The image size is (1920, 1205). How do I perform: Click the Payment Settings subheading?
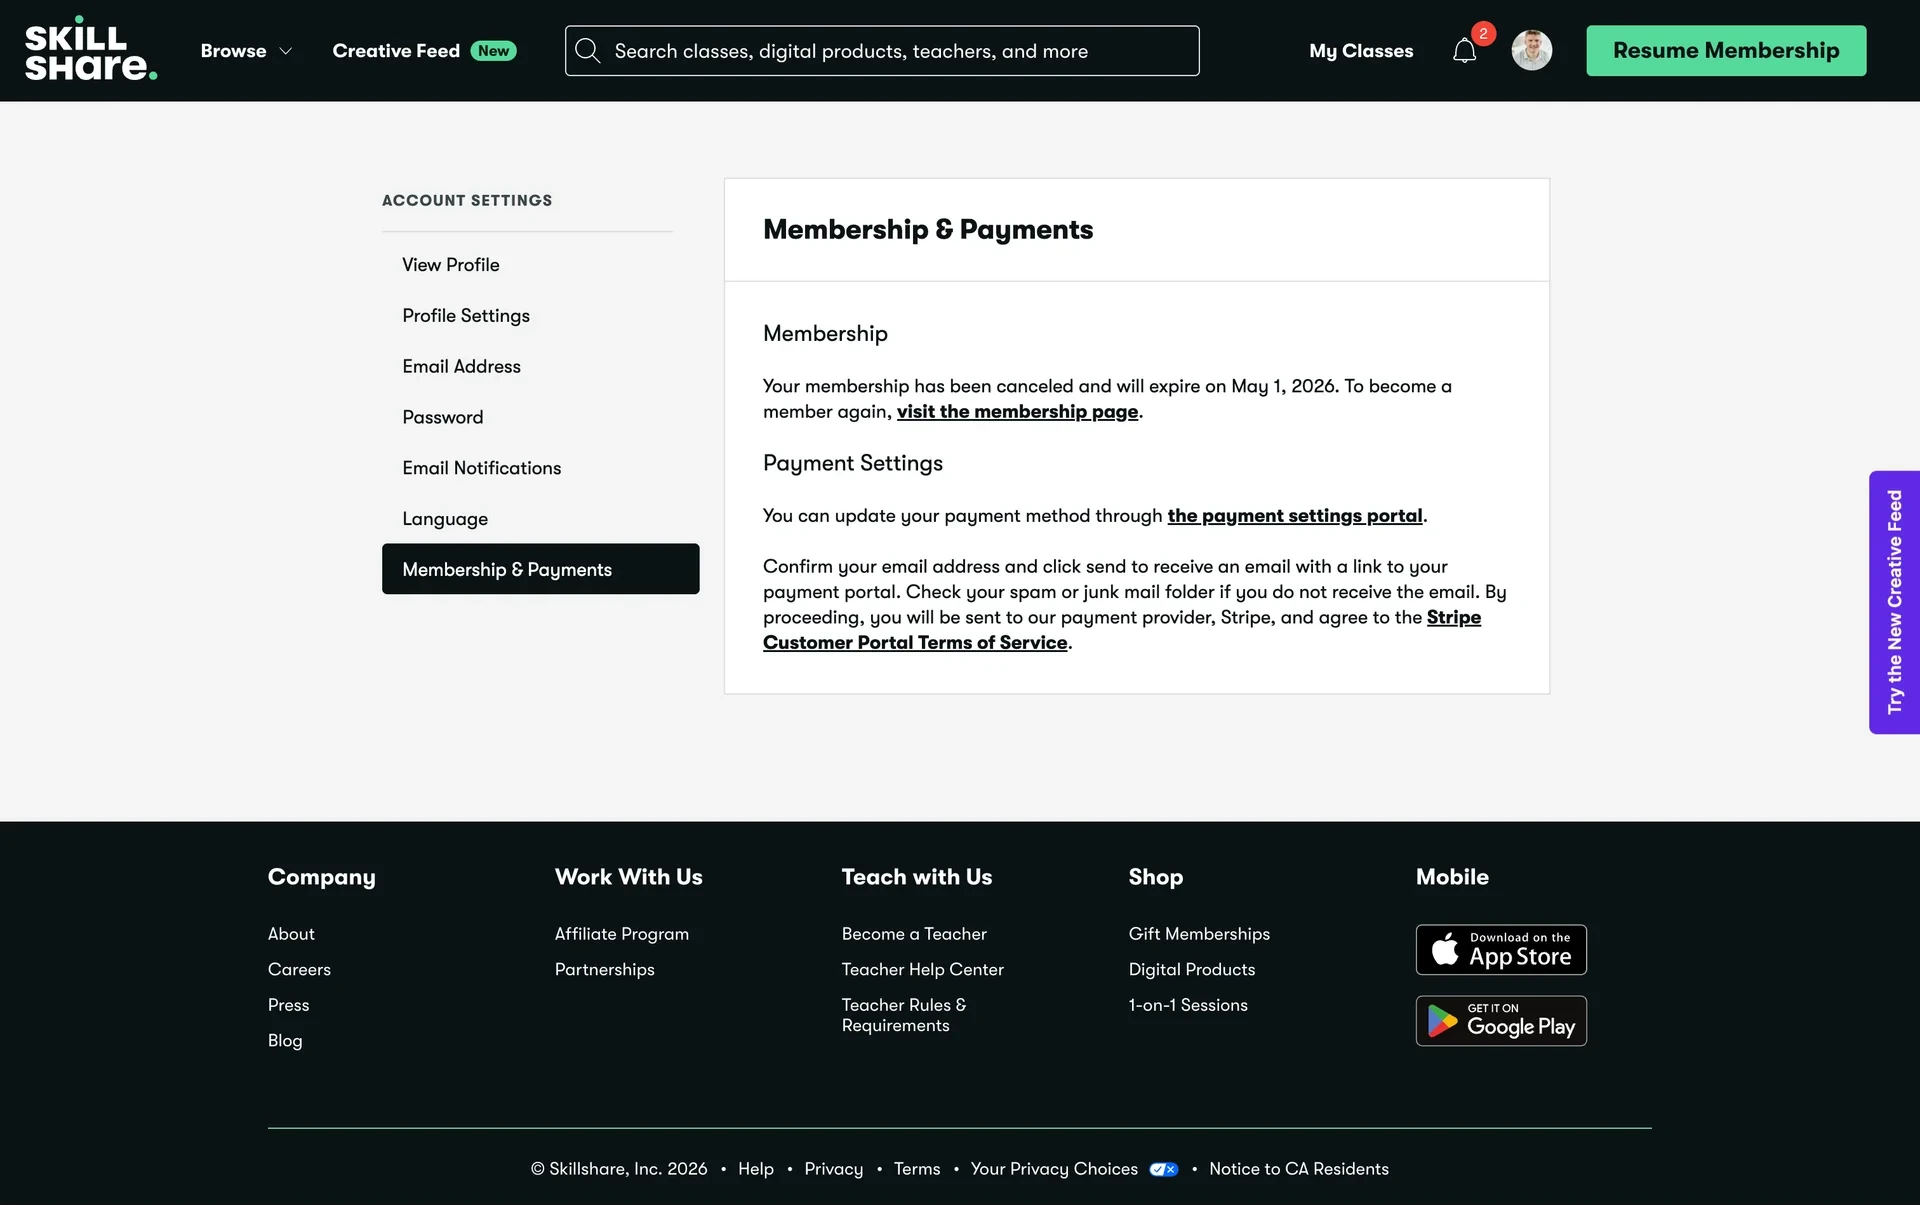point(853,464)
